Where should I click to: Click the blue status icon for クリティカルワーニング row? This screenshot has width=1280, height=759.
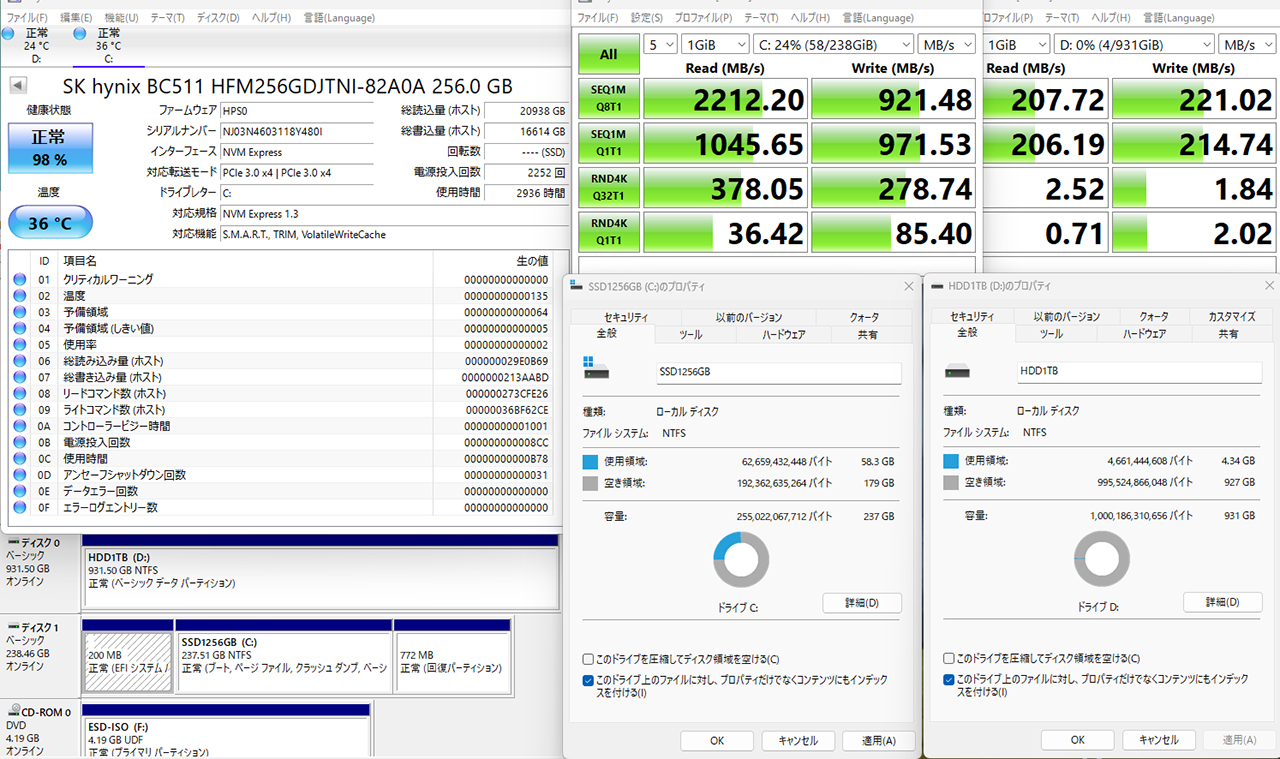click(x=19, y=280)
